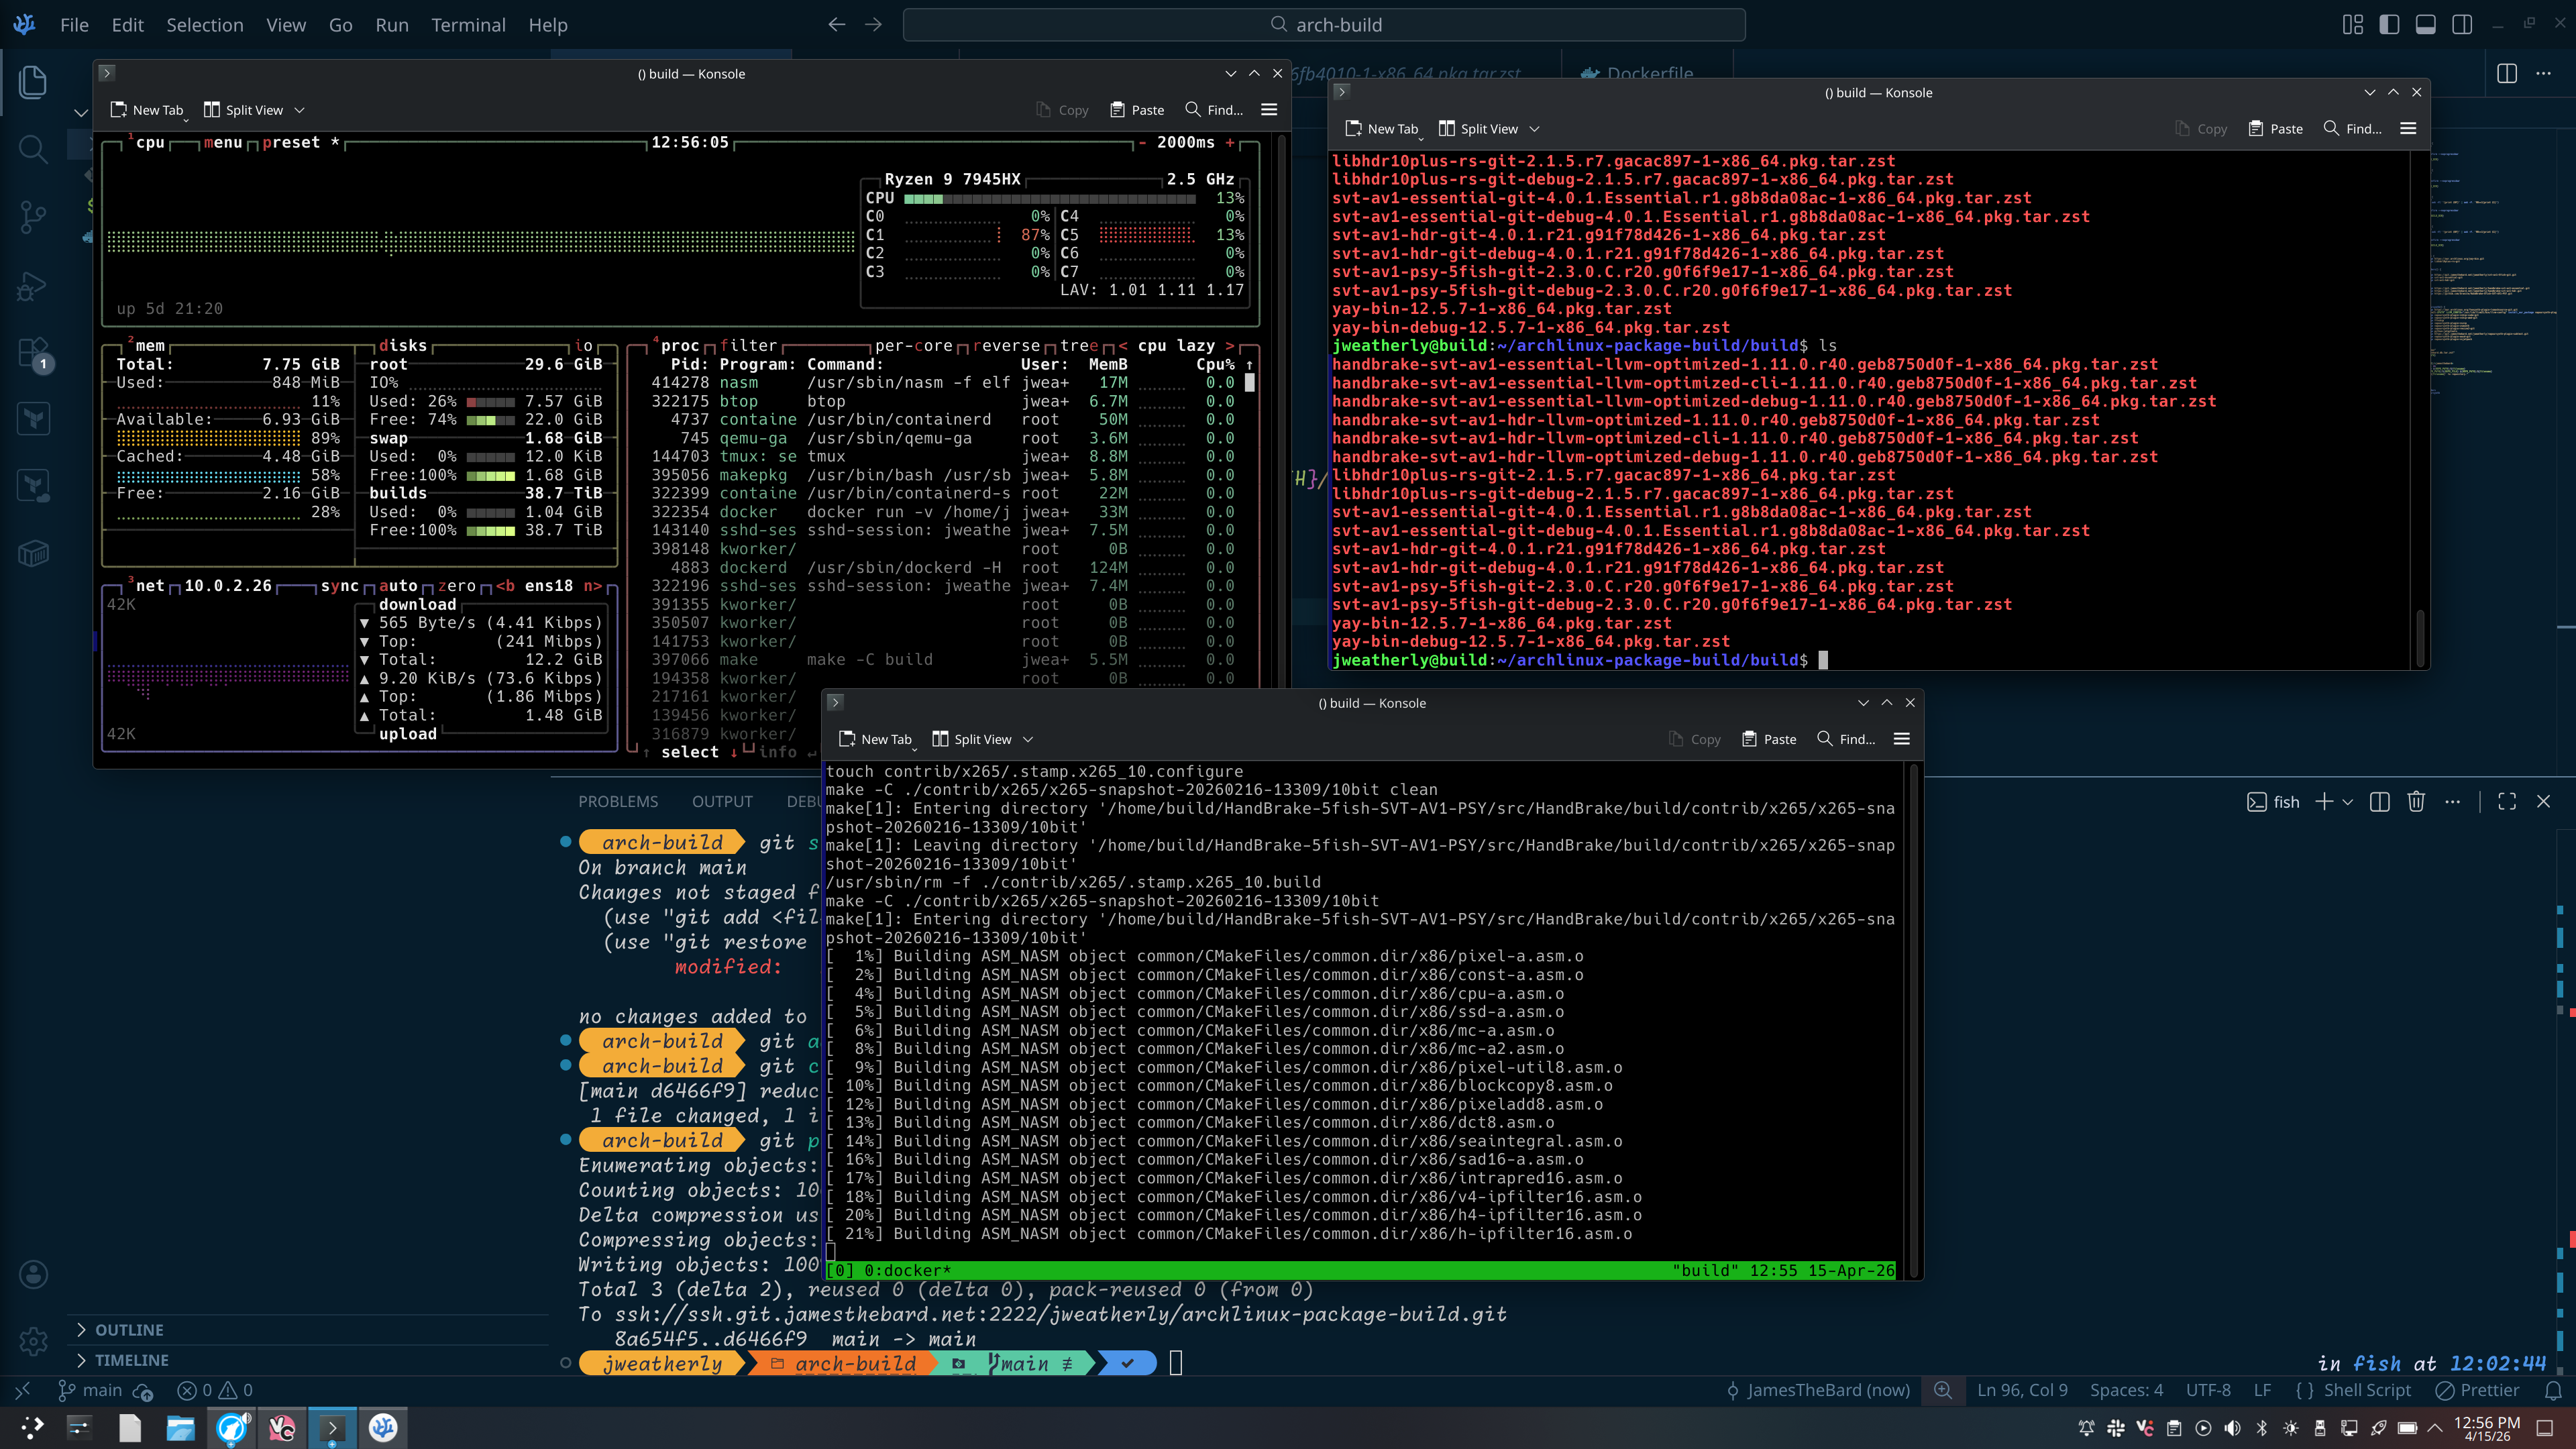Click the Manage gear icon in sidebar
2576x1449 pixels.
click(33, 1341)
